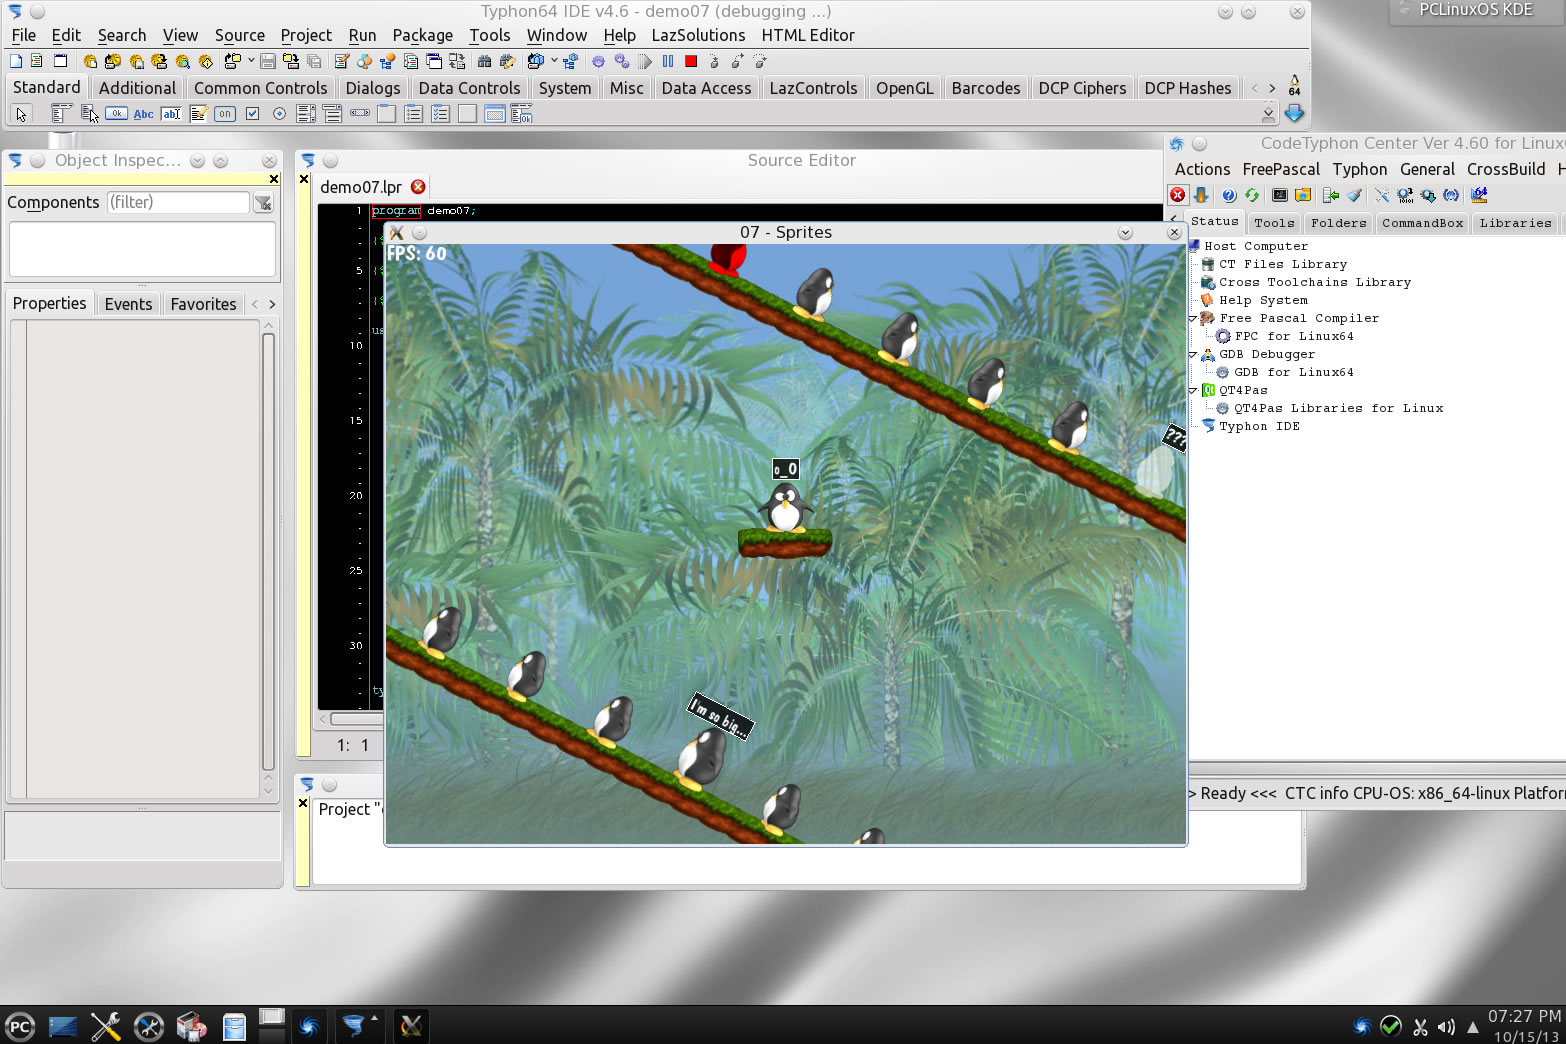Select 'Typhon IDE' in the status tree

[1259, 426]
